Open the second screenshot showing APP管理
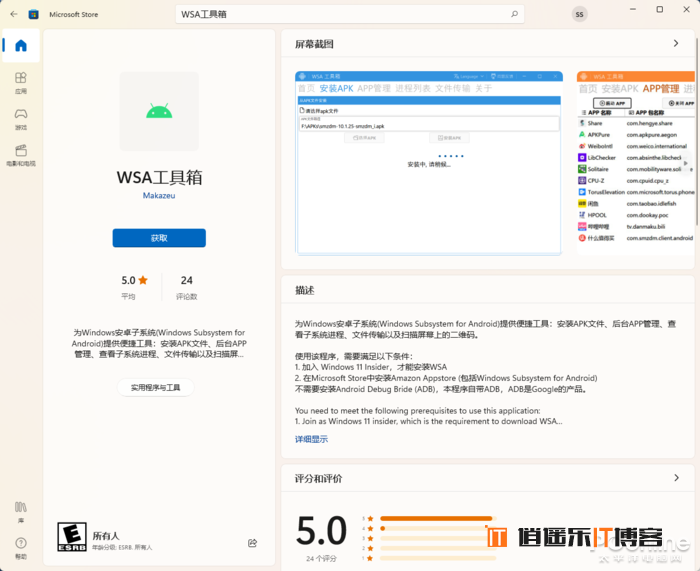700x571 pixels. tap(636, 163)
